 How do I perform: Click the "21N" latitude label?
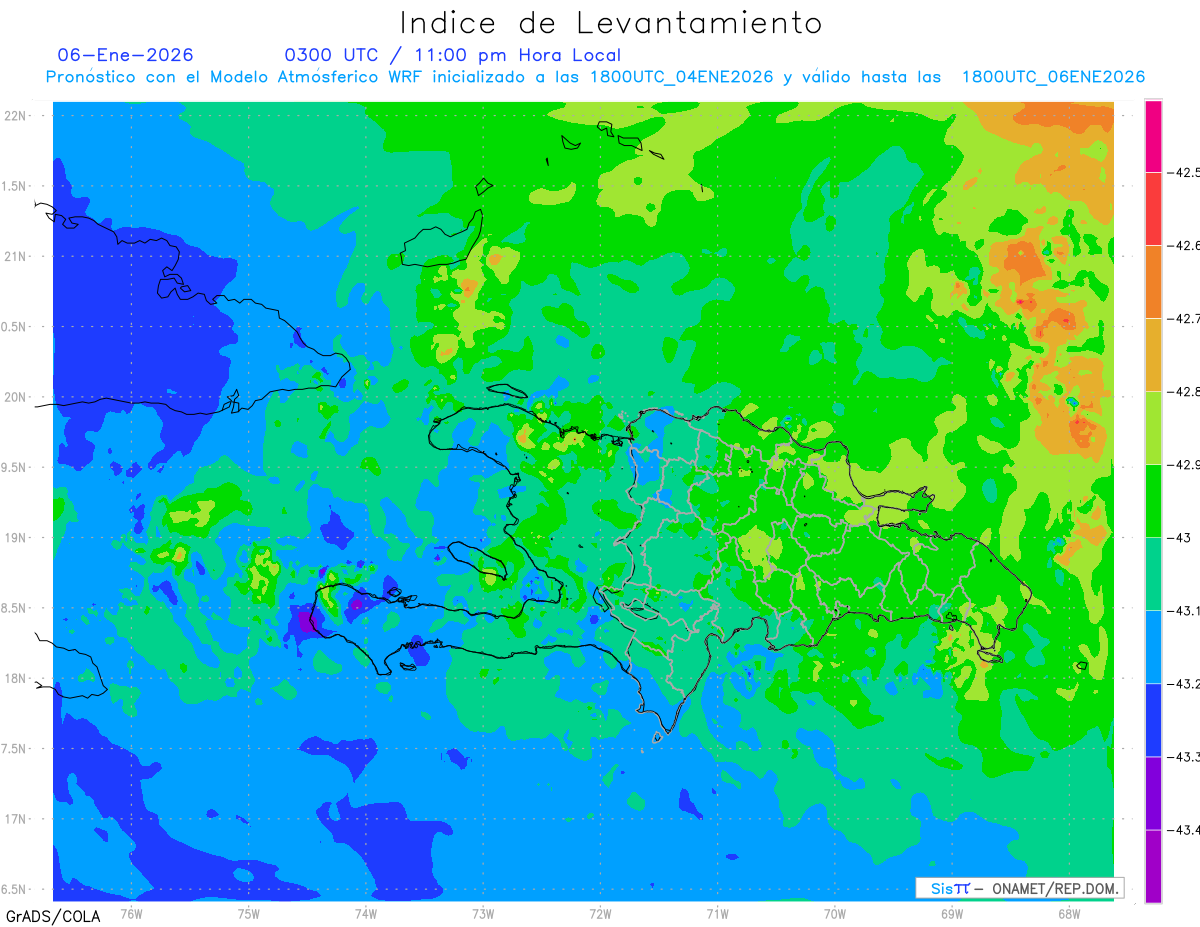[14, 256]
